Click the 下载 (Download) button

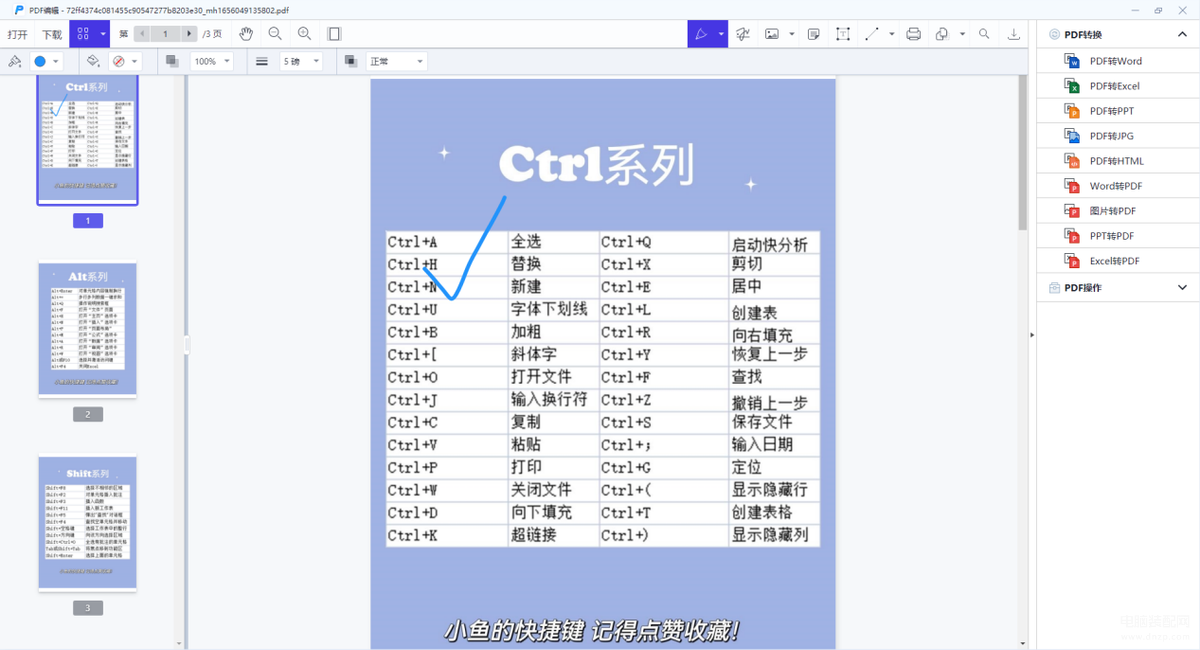pos(52,34)
